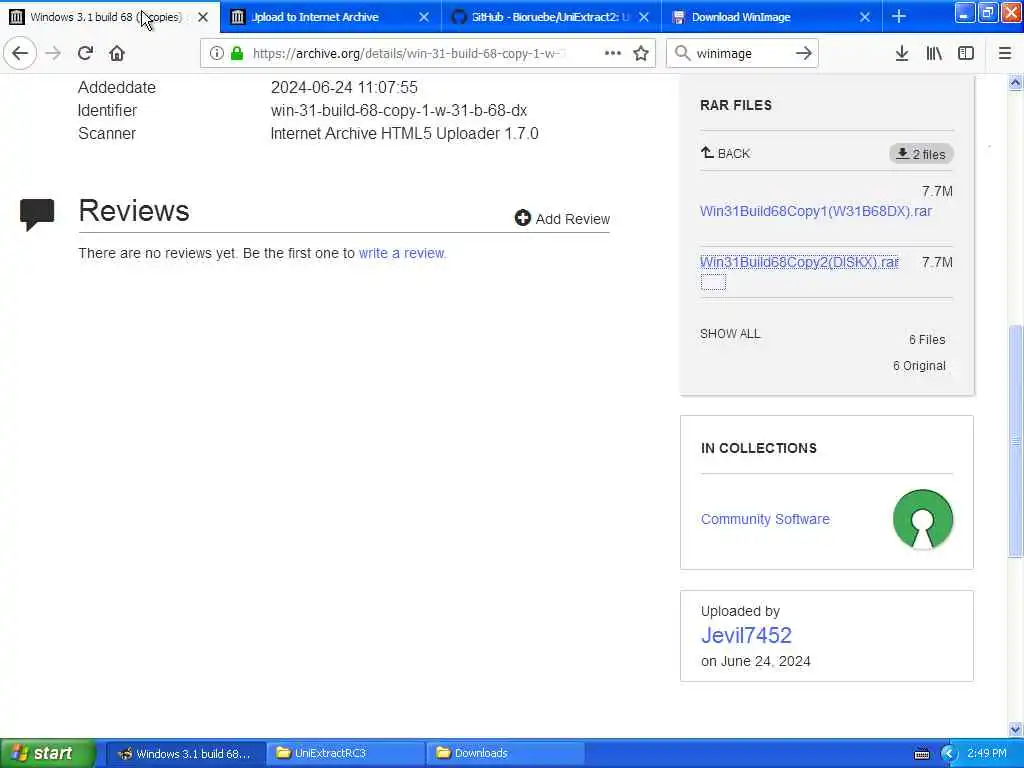Click Add Review
1024x768 pixels.
coord(562,219)
